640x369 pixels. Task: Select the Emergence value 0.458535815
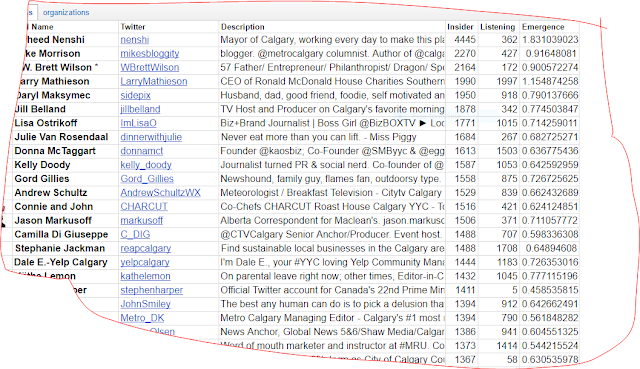pyautogui.click(x=549, y=290)
